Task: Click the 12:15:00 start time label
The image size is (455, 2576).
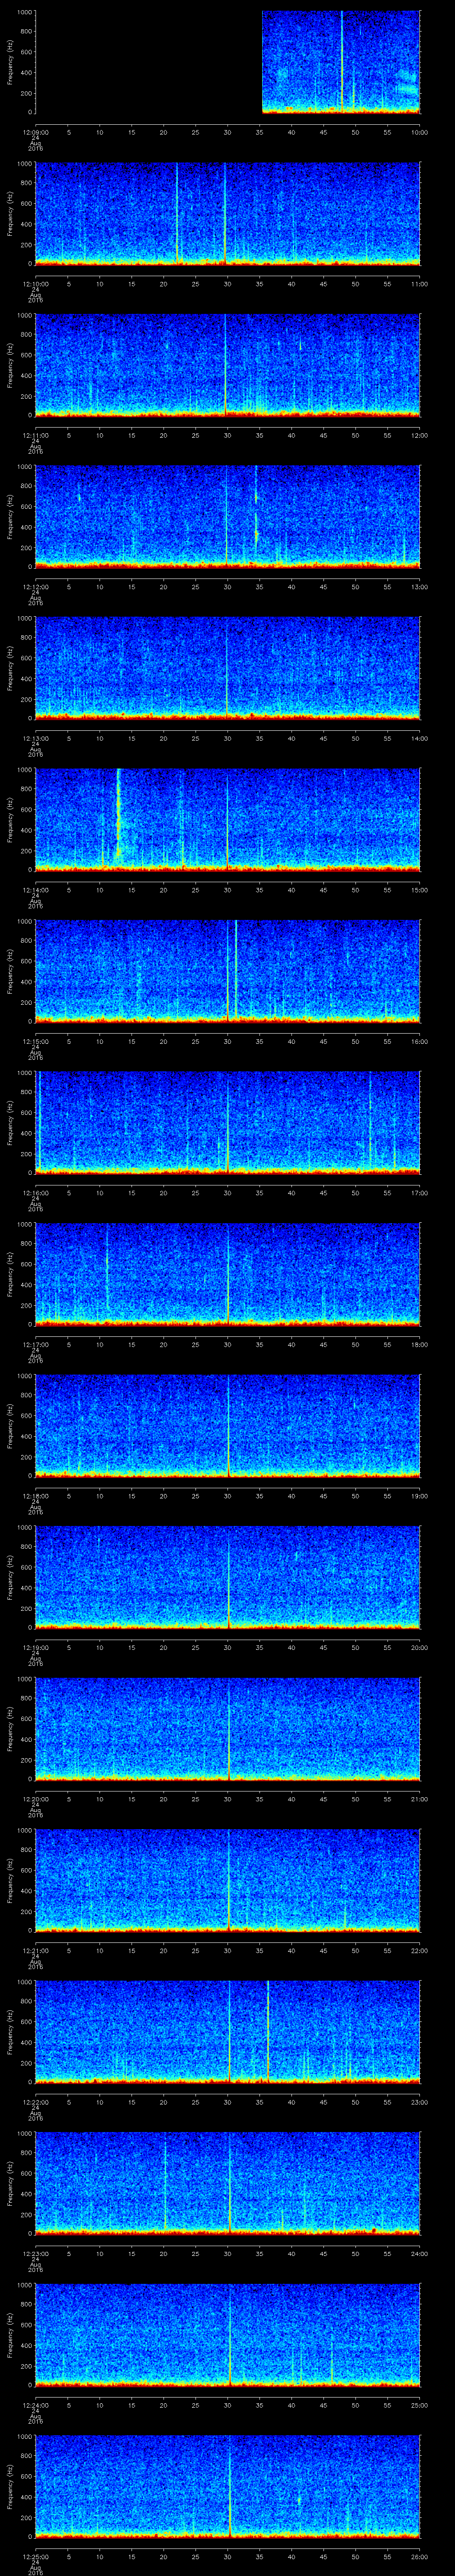Action: tap(35, 1041)
